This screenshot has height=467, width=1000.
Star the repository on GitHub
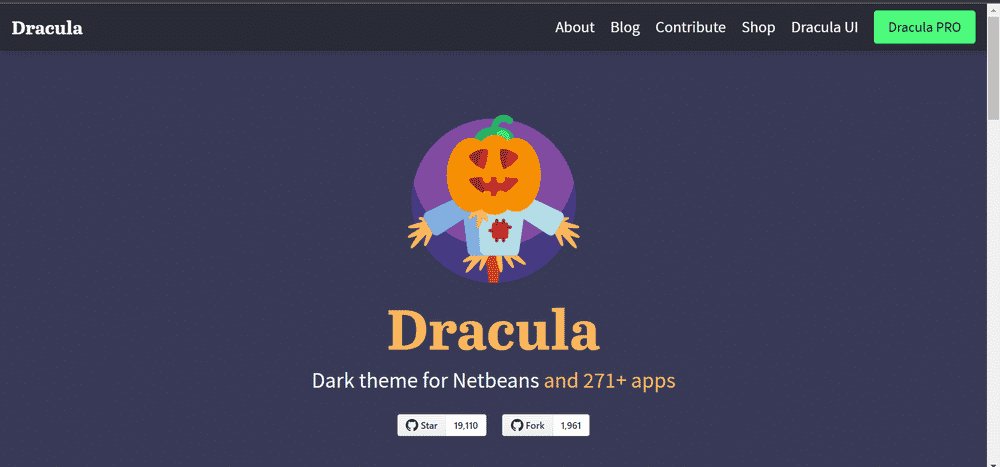pyautogui.click(x=422, y=426)
